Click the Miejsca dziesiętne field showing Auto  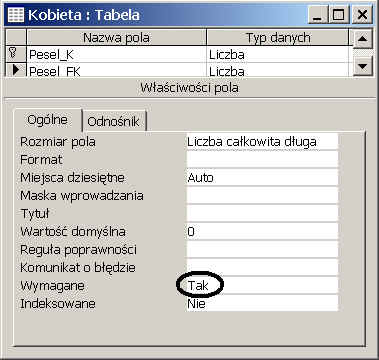pyautogui.click(x=262, y=177)
